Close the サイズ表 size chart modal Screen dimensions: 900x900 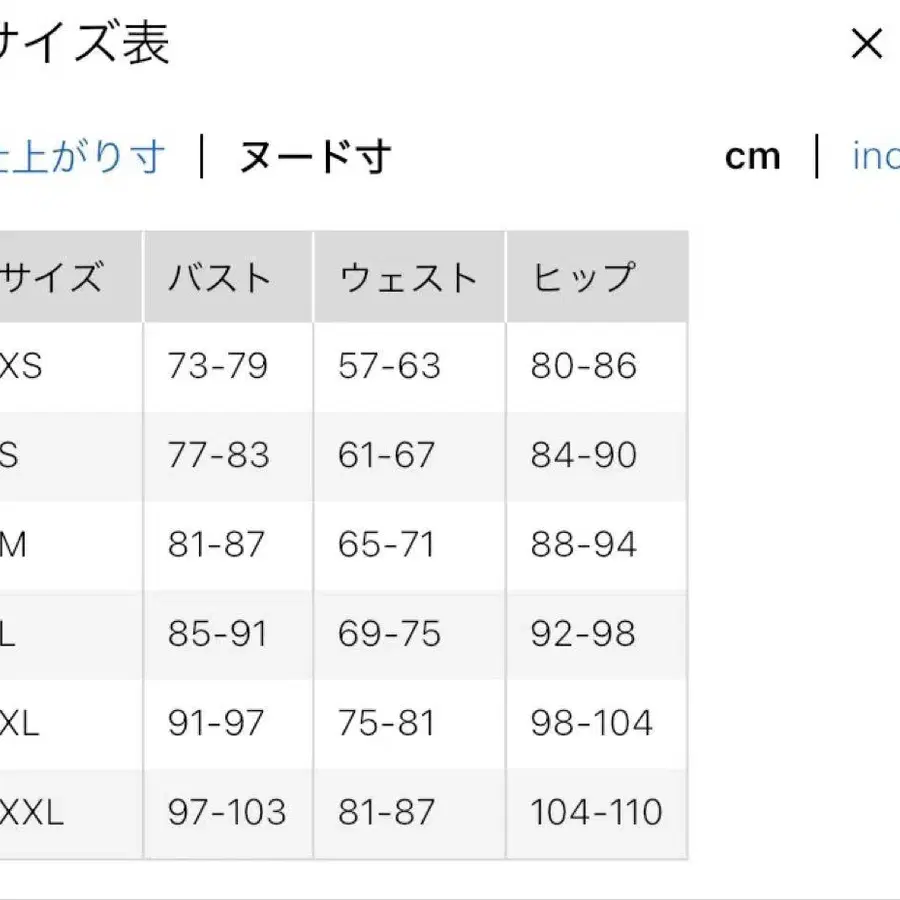tap(866, 44)
